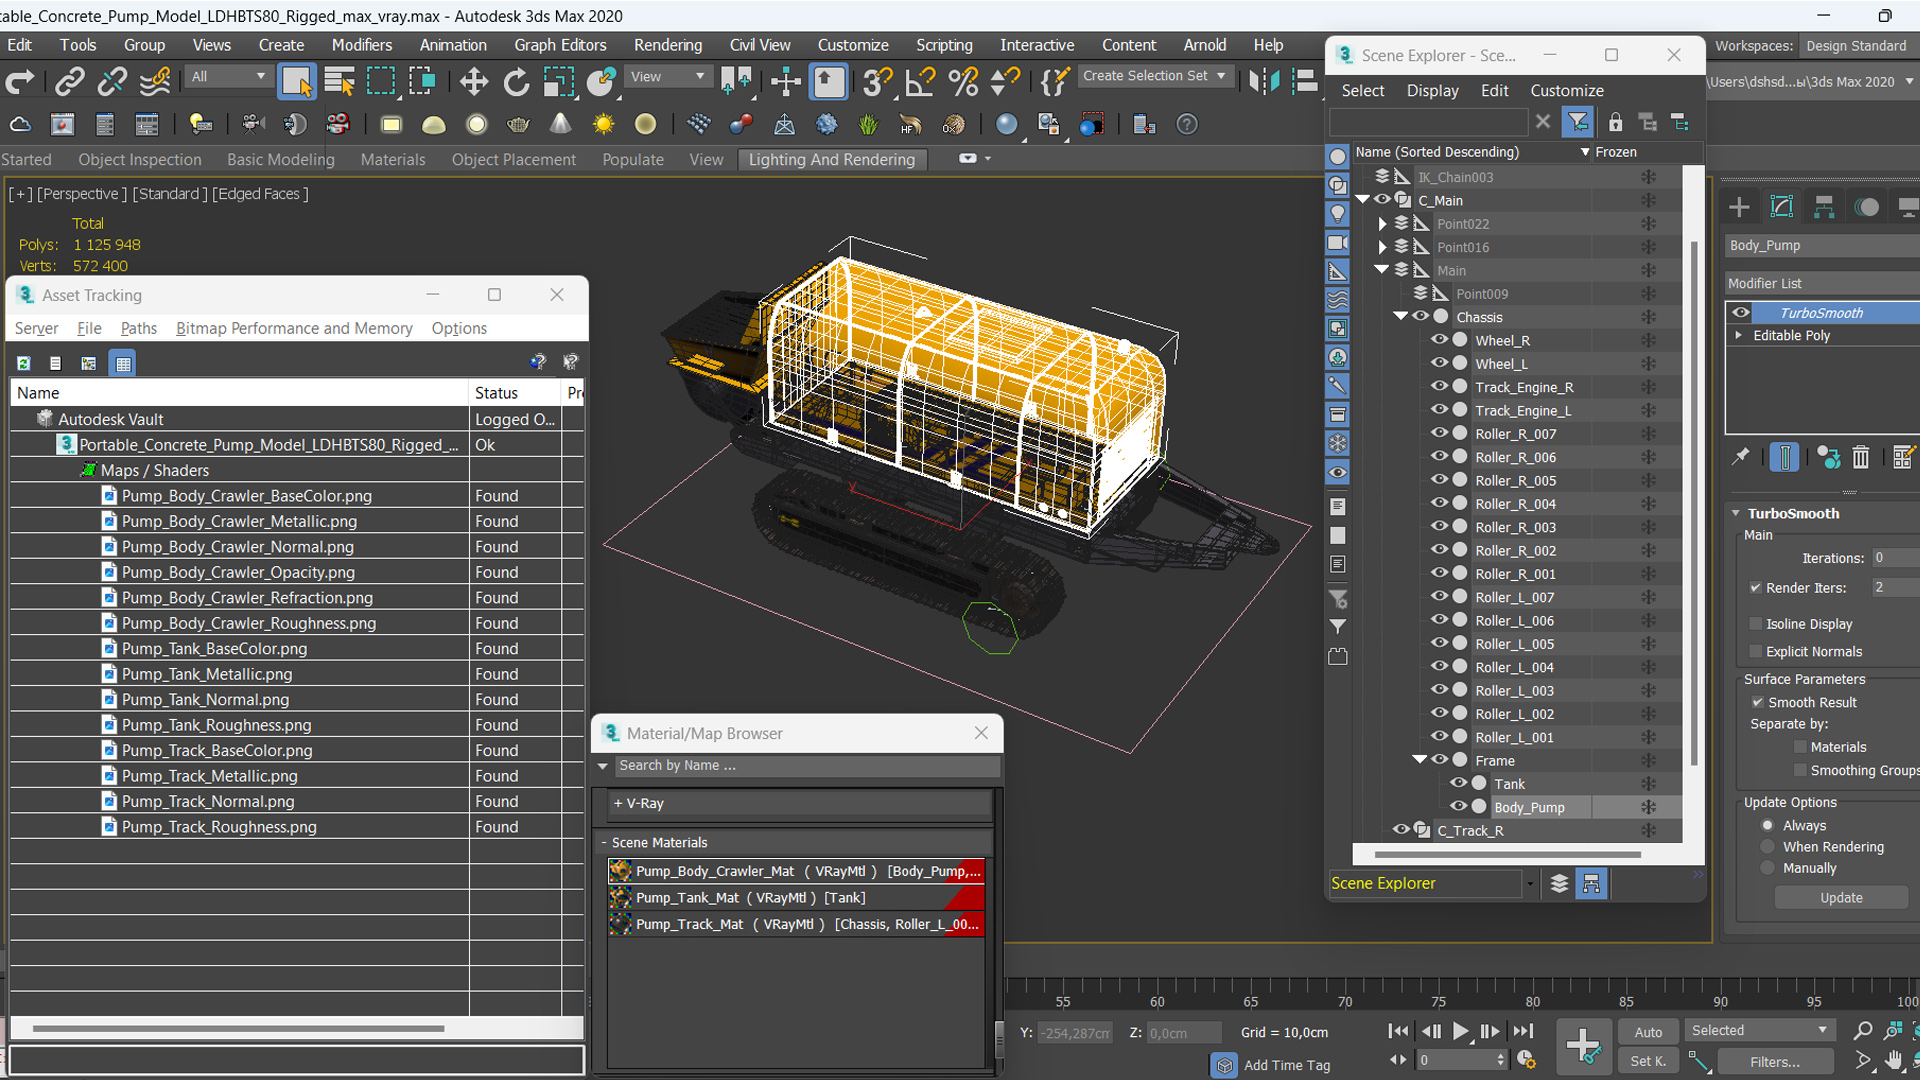Open the Modifiers menu

tap(361, 45)
